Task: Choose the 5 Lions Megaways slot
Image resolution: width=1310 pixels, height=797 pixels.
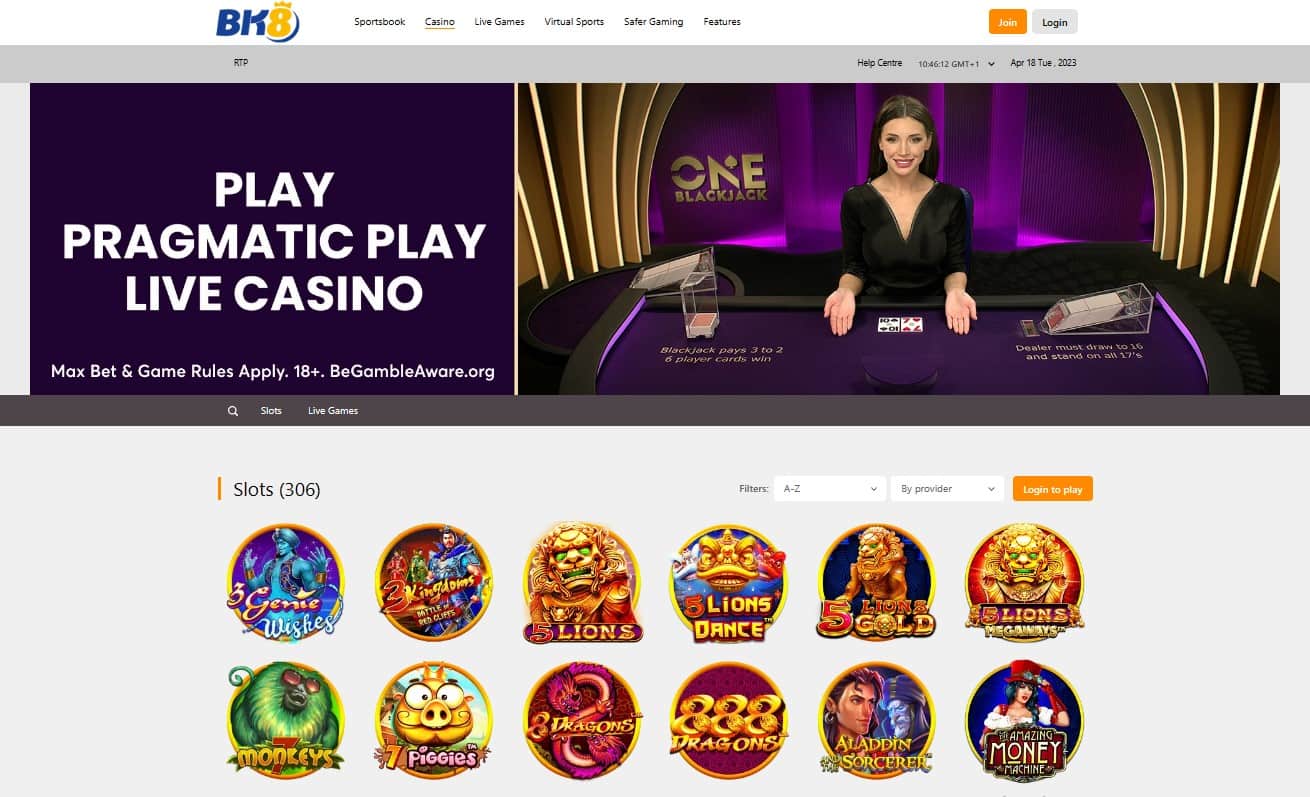Action: (1024, 582)
